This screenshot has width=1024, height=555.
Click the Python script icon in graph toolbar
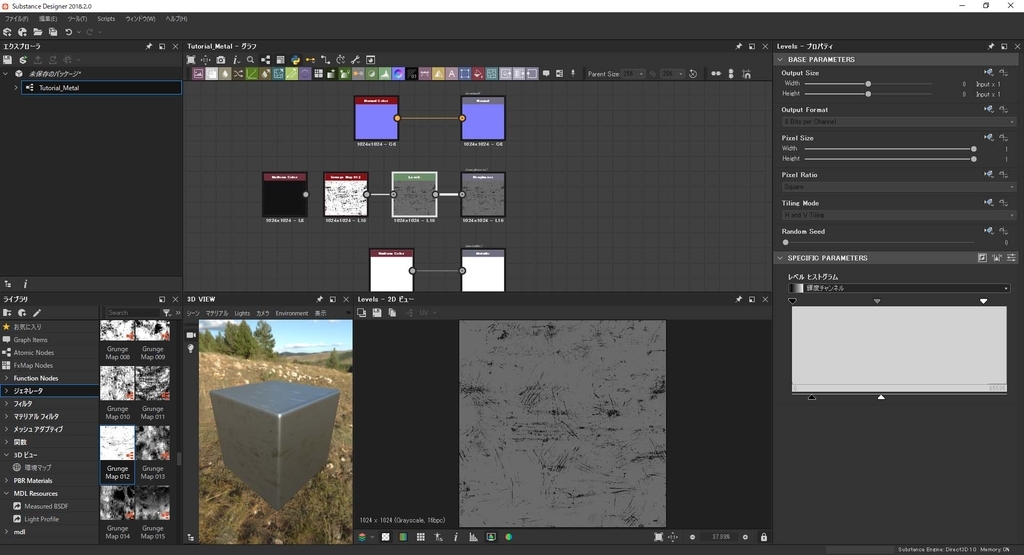pyautogui.click(x=295, y=59)
